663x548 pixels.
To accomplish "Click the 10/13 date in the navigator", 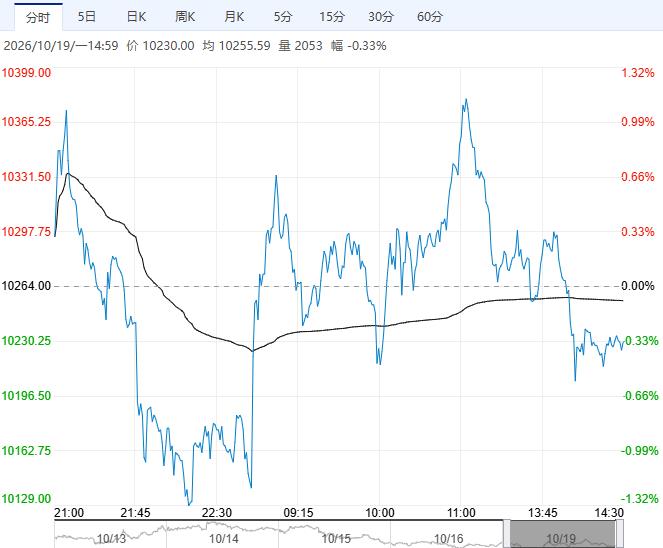I will (111, 539).
